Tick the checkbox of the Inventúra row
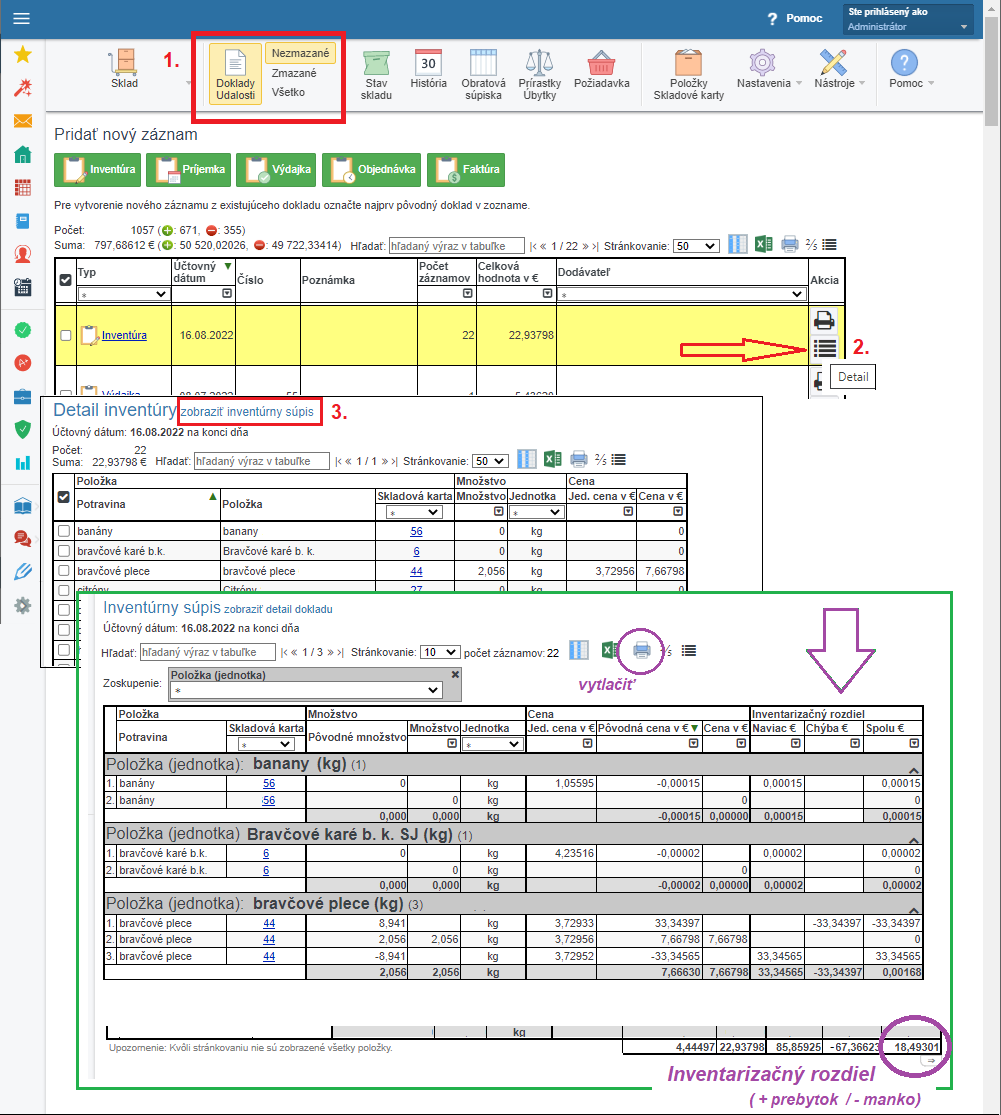Screen dimensions: 1001x1115 tap(65, 336)
